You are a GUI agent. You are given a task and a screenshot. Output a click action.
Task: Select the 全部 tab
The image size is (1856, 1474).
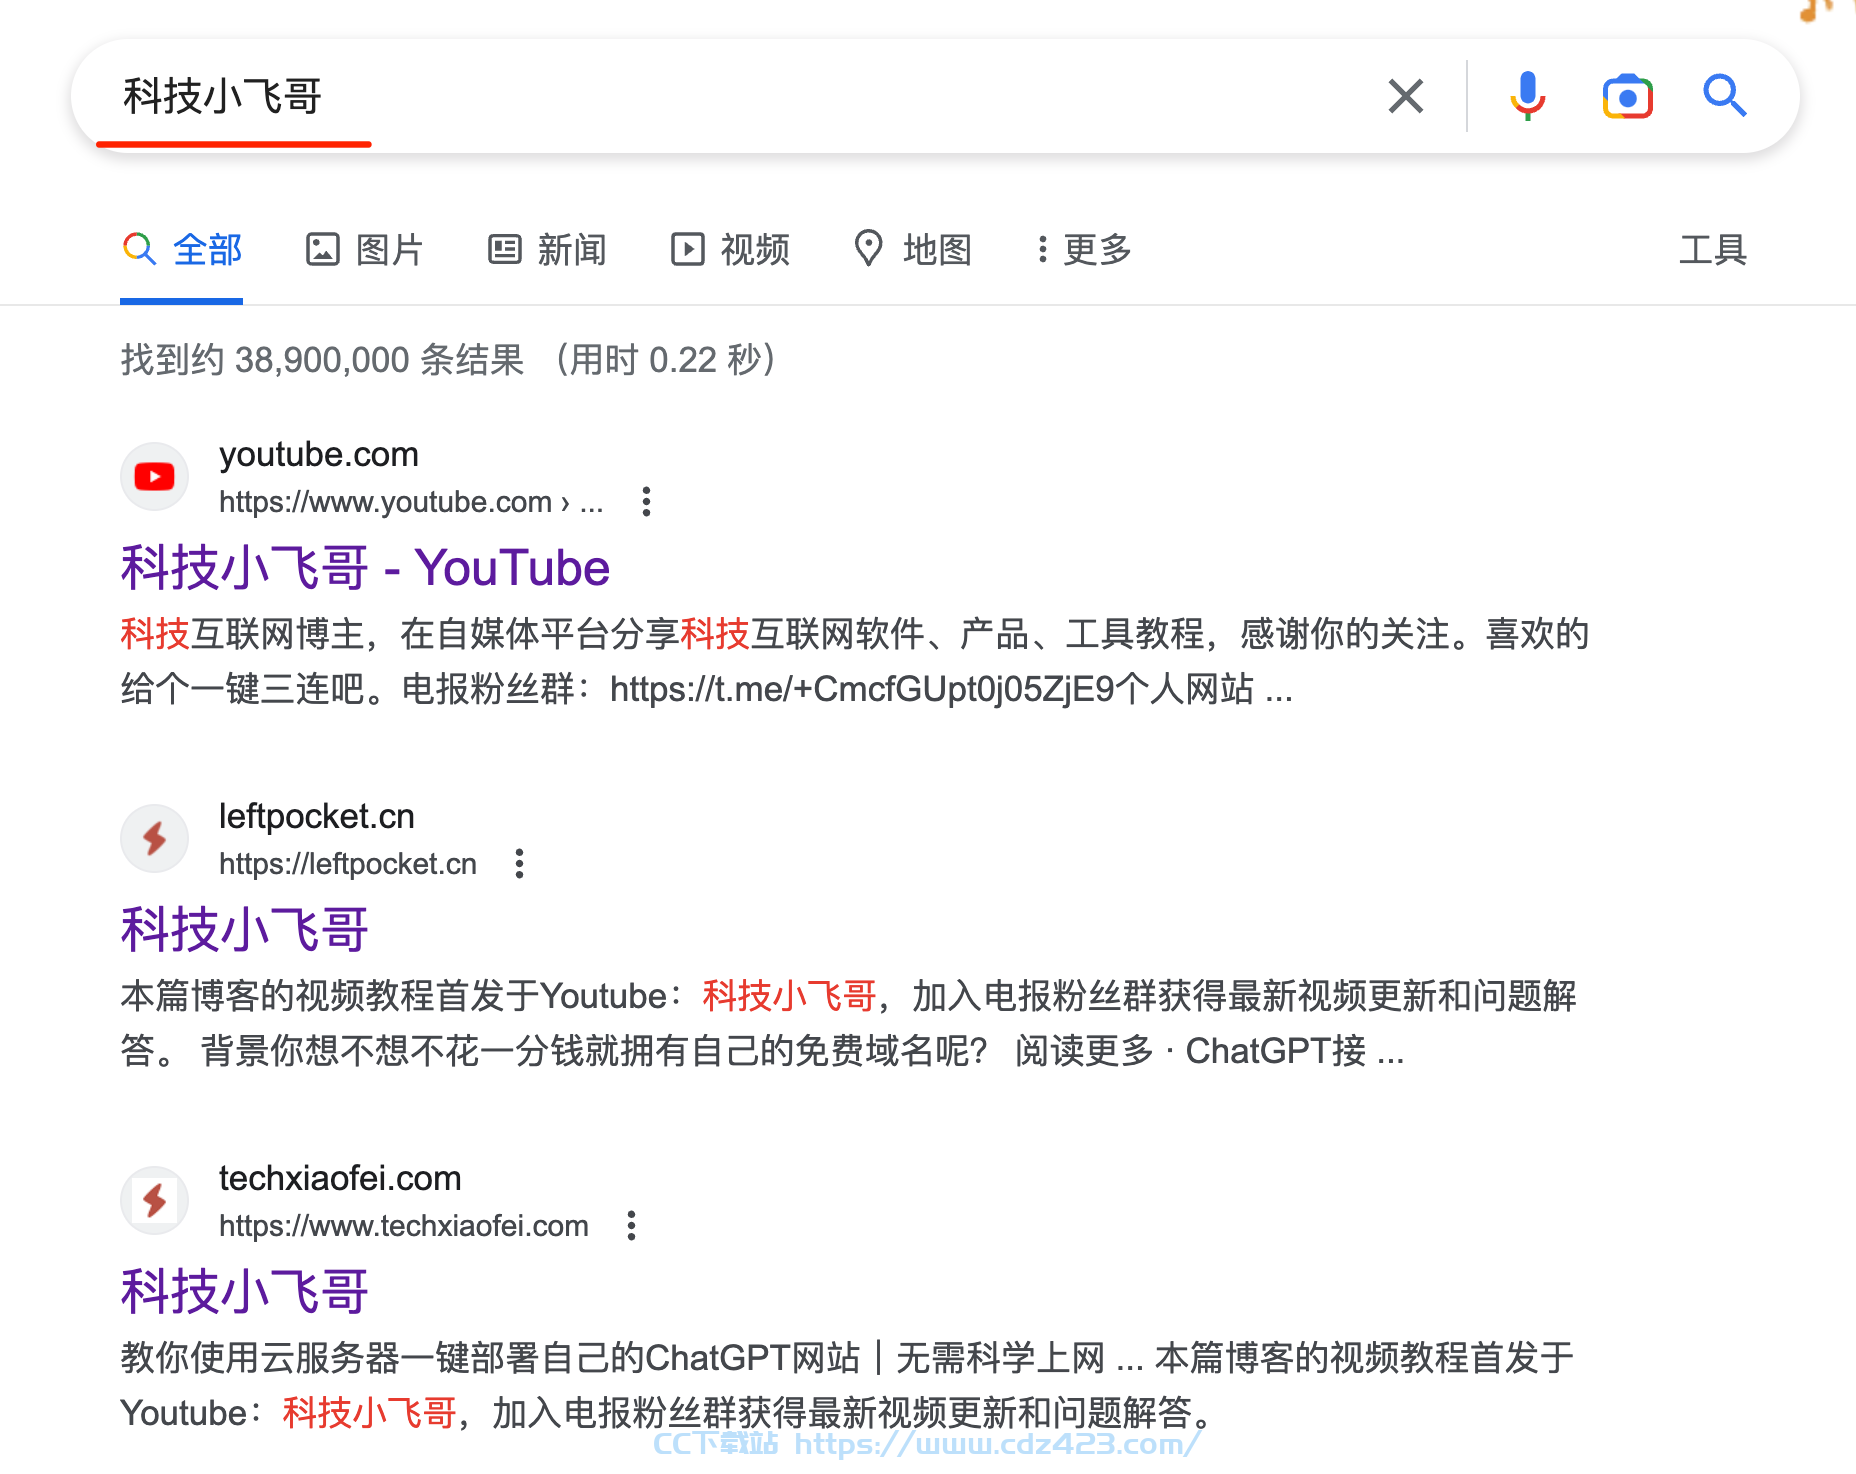(x=182, y=249)
